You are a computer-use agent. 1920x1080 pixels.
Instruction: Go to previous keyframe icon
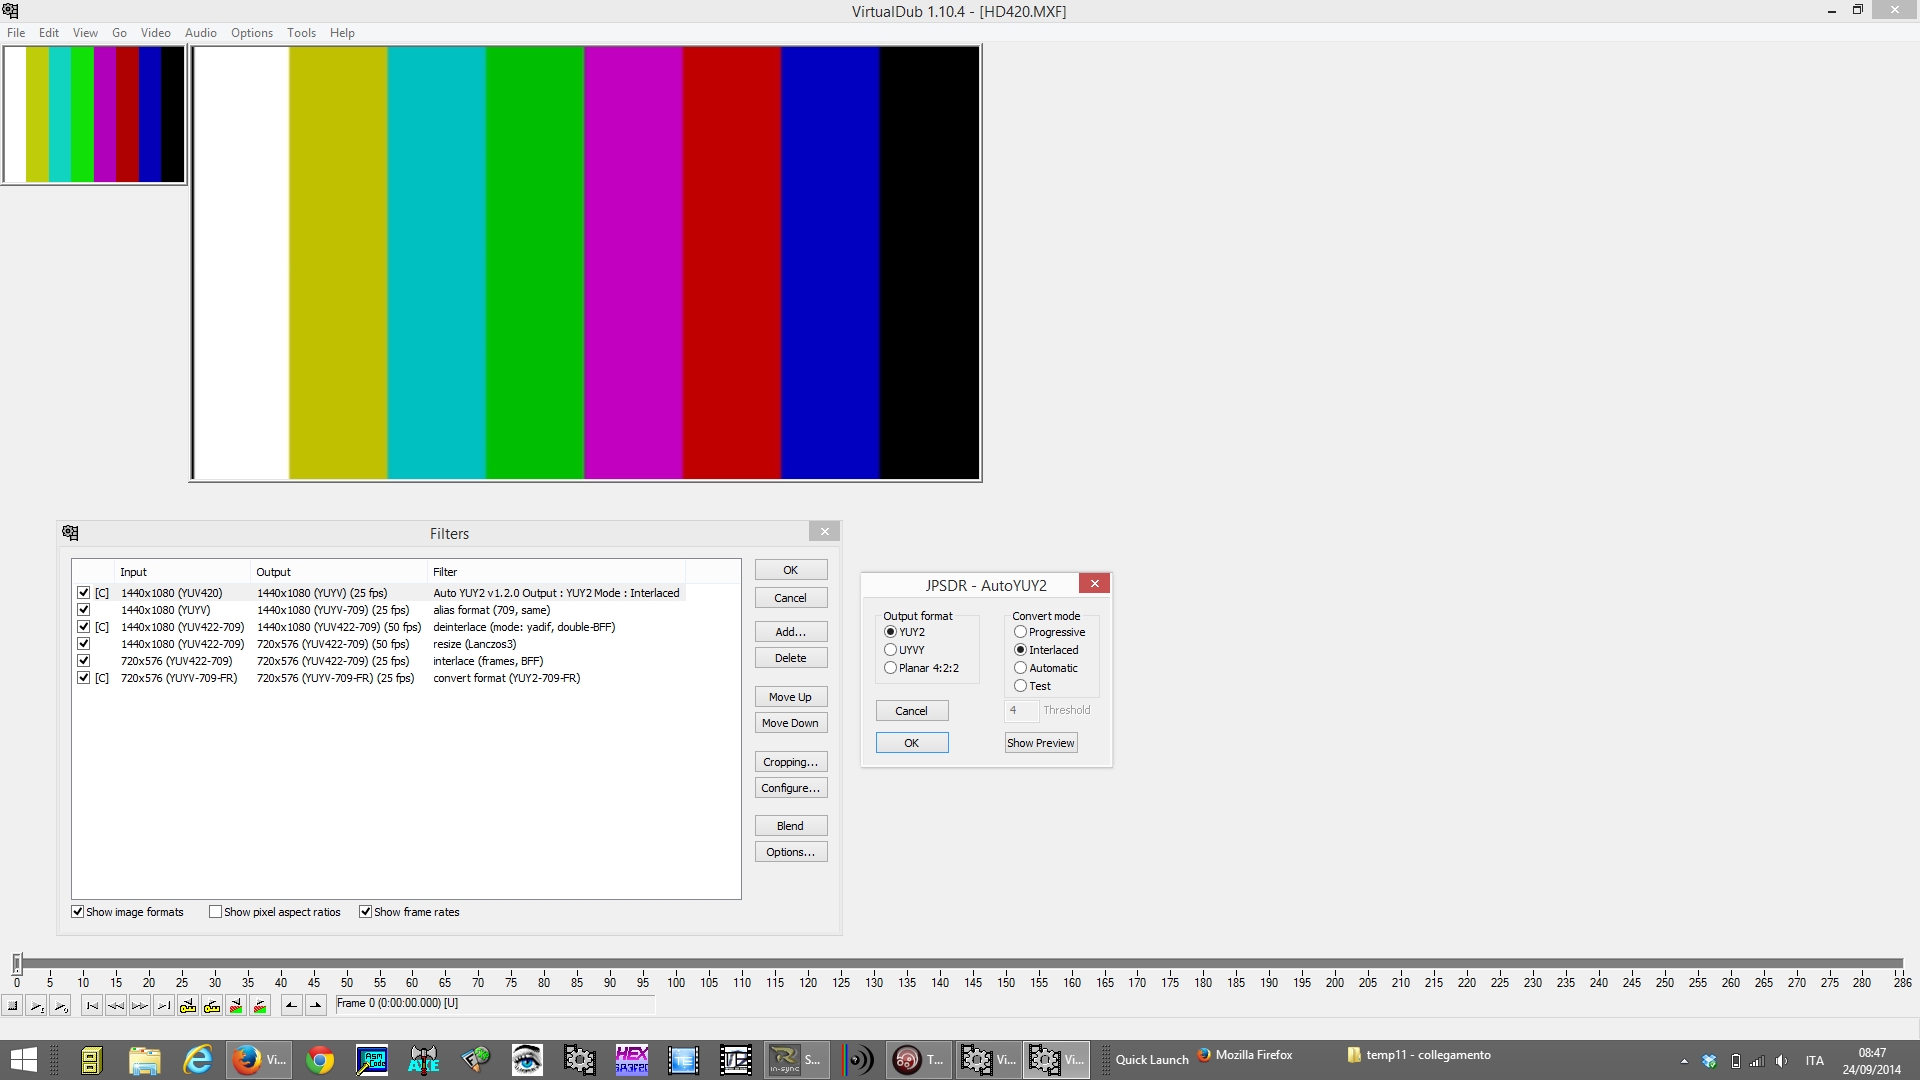pyautogui.click(x=188, y=1006)
